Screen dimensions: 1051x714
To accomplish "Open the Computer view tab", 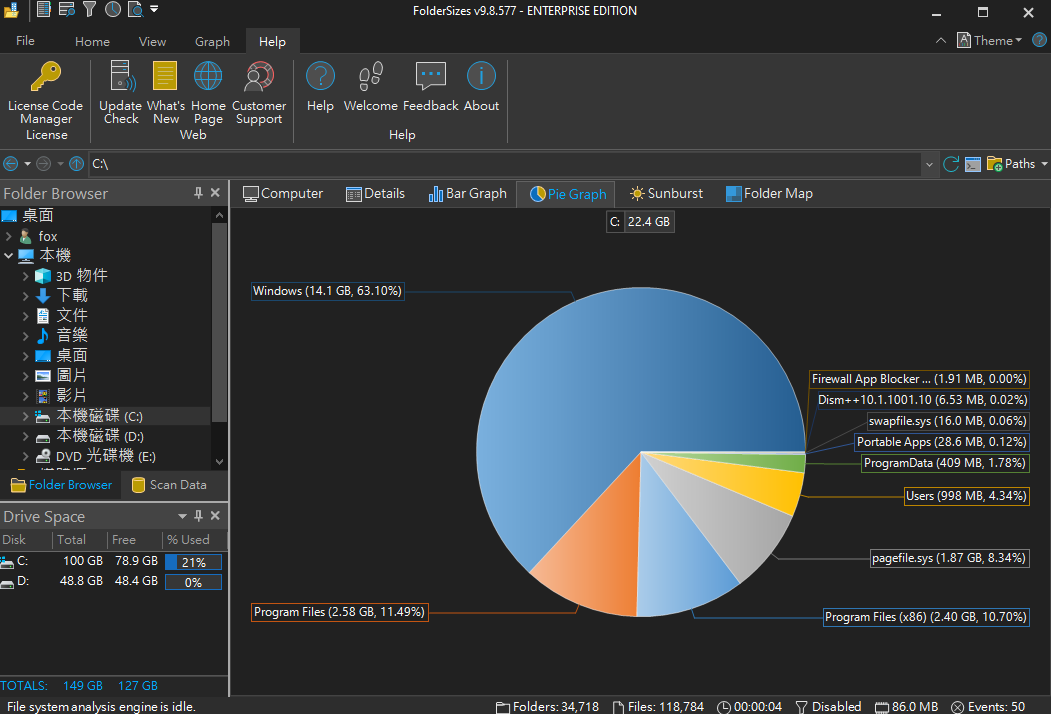I will click(283, 194).
